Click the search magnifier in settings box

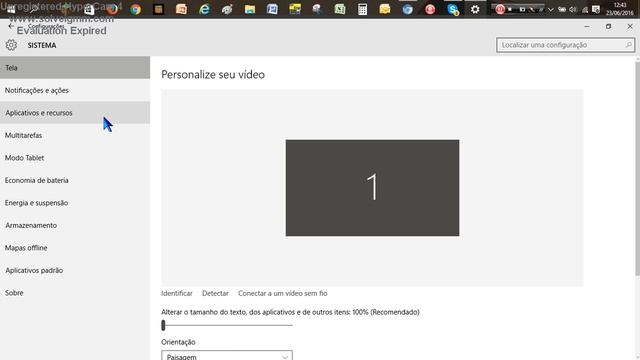(629, 45)
